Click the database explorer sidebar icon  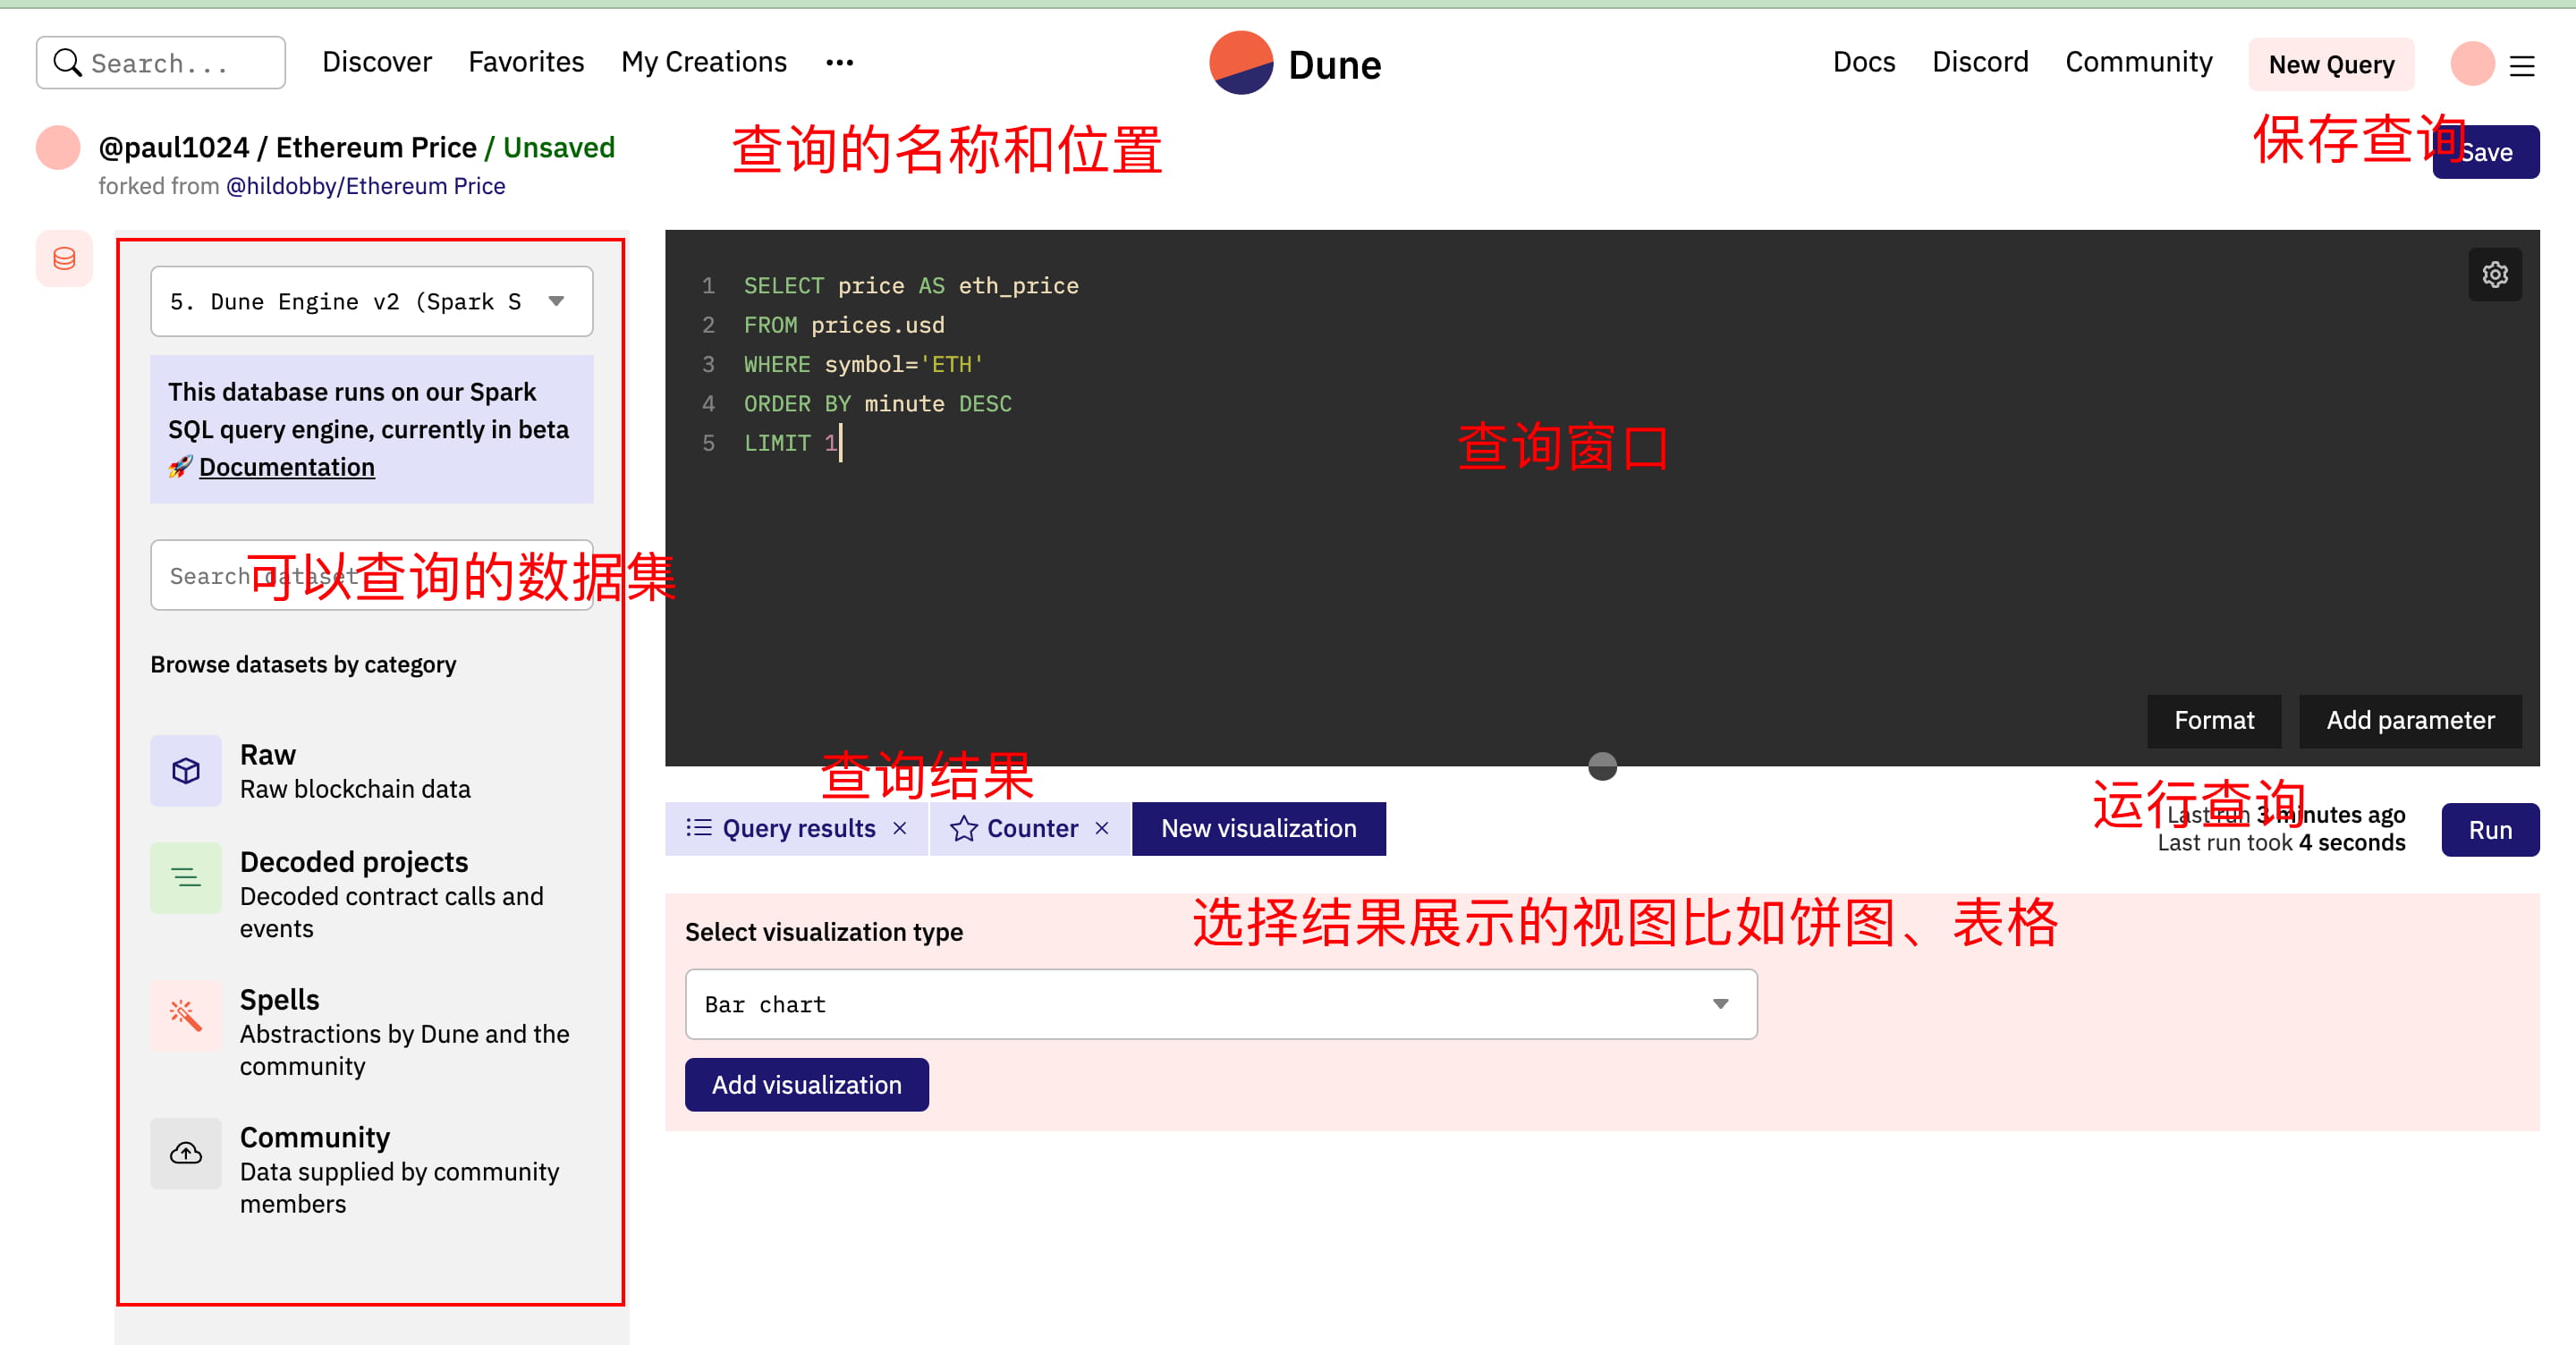(x=64, y=259)
